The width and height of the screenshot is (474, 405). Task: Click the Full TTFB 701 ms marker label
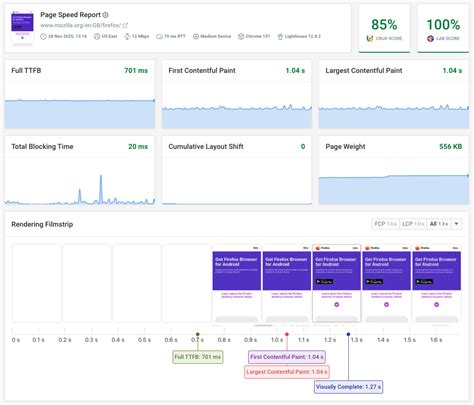(198, 357)
